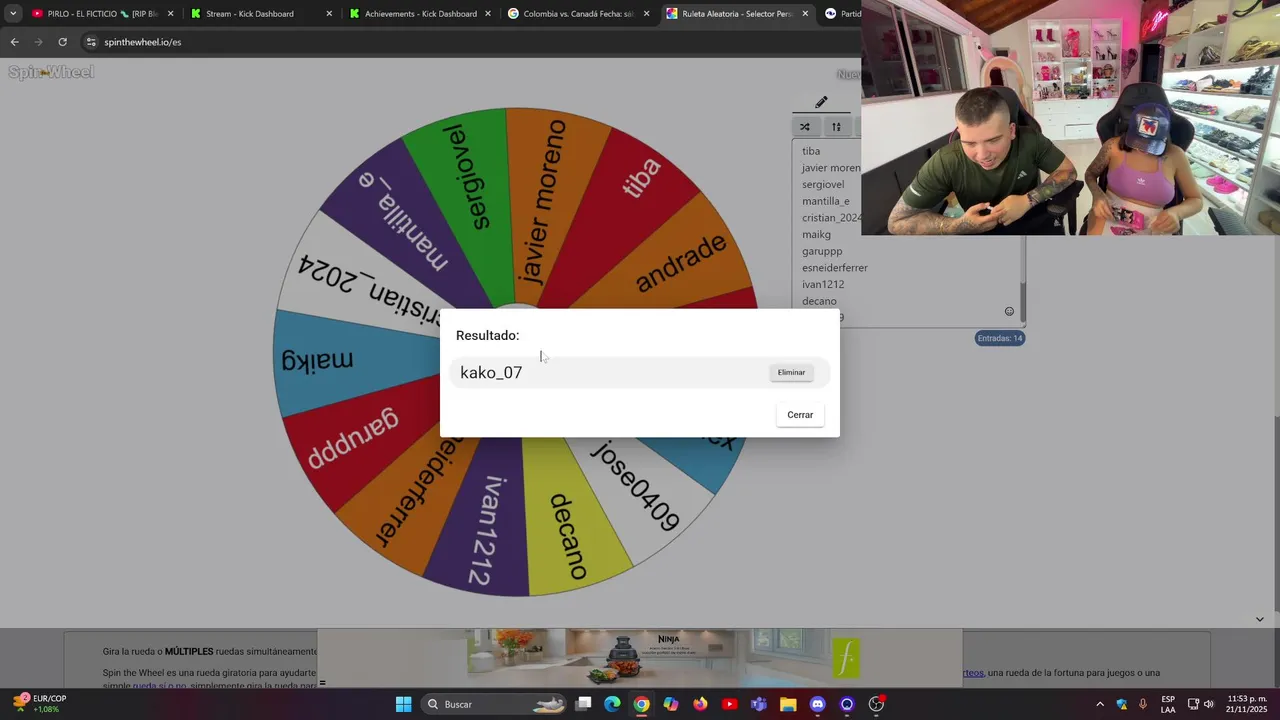Click the mantilla_e entry in the list

(826, 201)
